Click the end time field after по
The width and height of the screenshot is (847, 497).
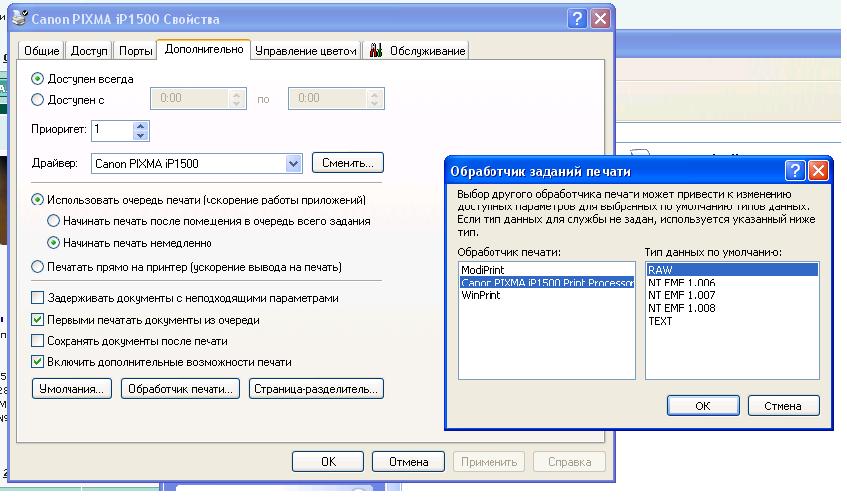[x=336, y=98]
